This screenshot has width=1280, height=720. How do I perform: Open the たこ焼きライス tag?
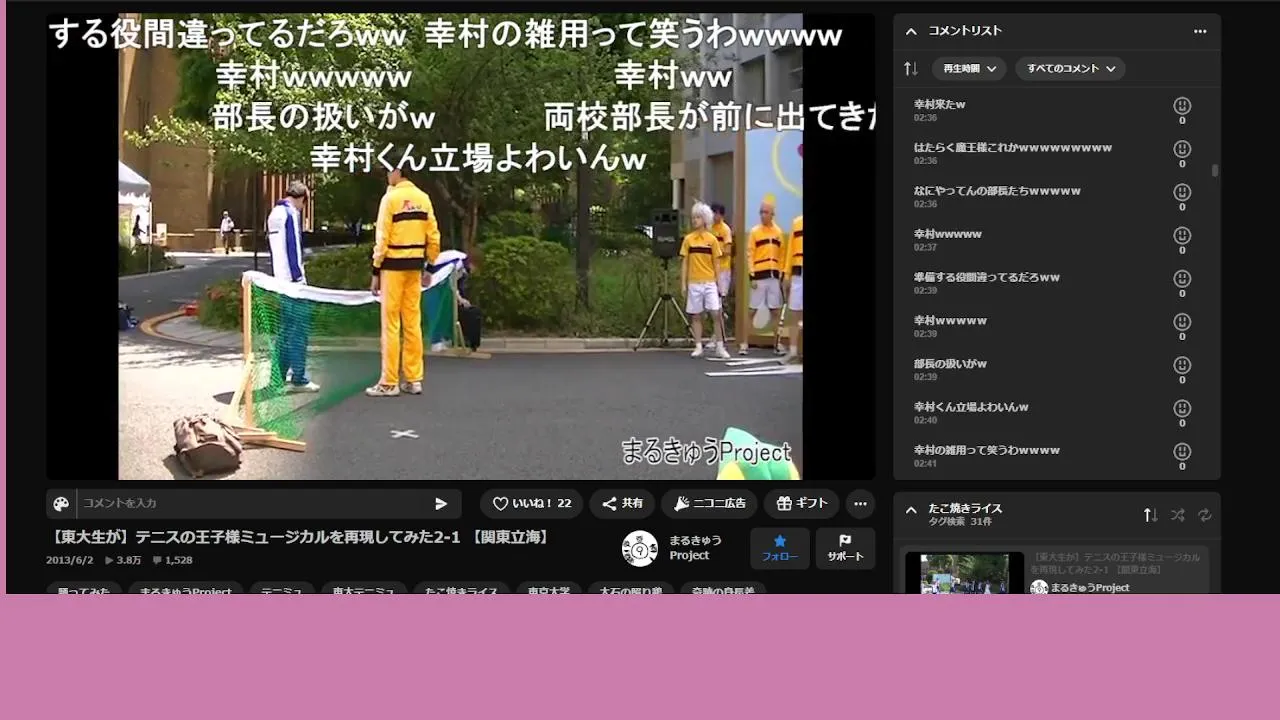click(461, 591)
